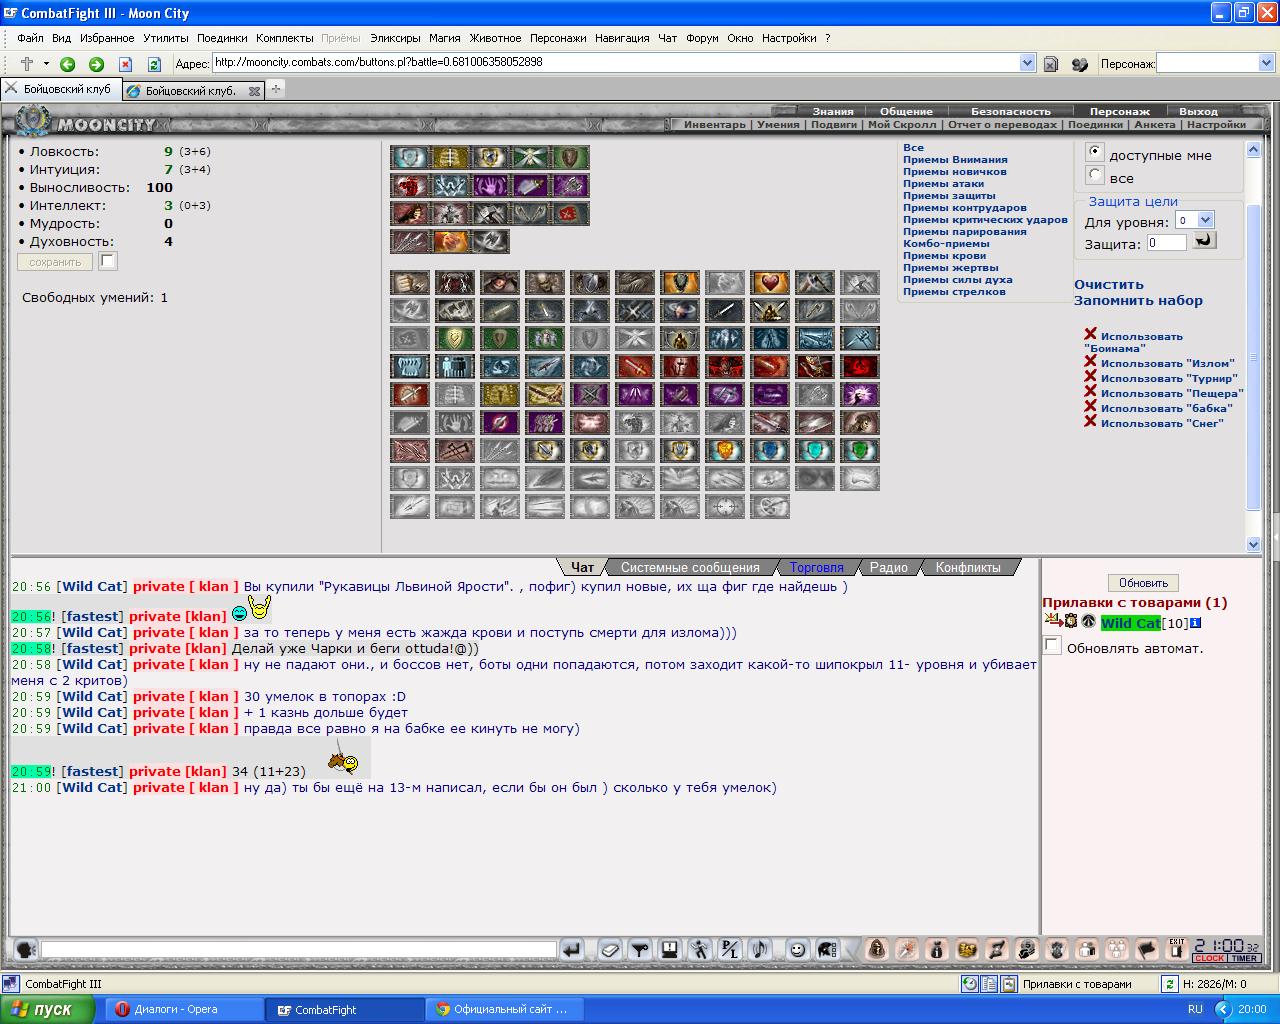This screenshot has height=1024, width=1280.
Task: Open the Эликсиры menu
Action: click(x=395, y=38)
